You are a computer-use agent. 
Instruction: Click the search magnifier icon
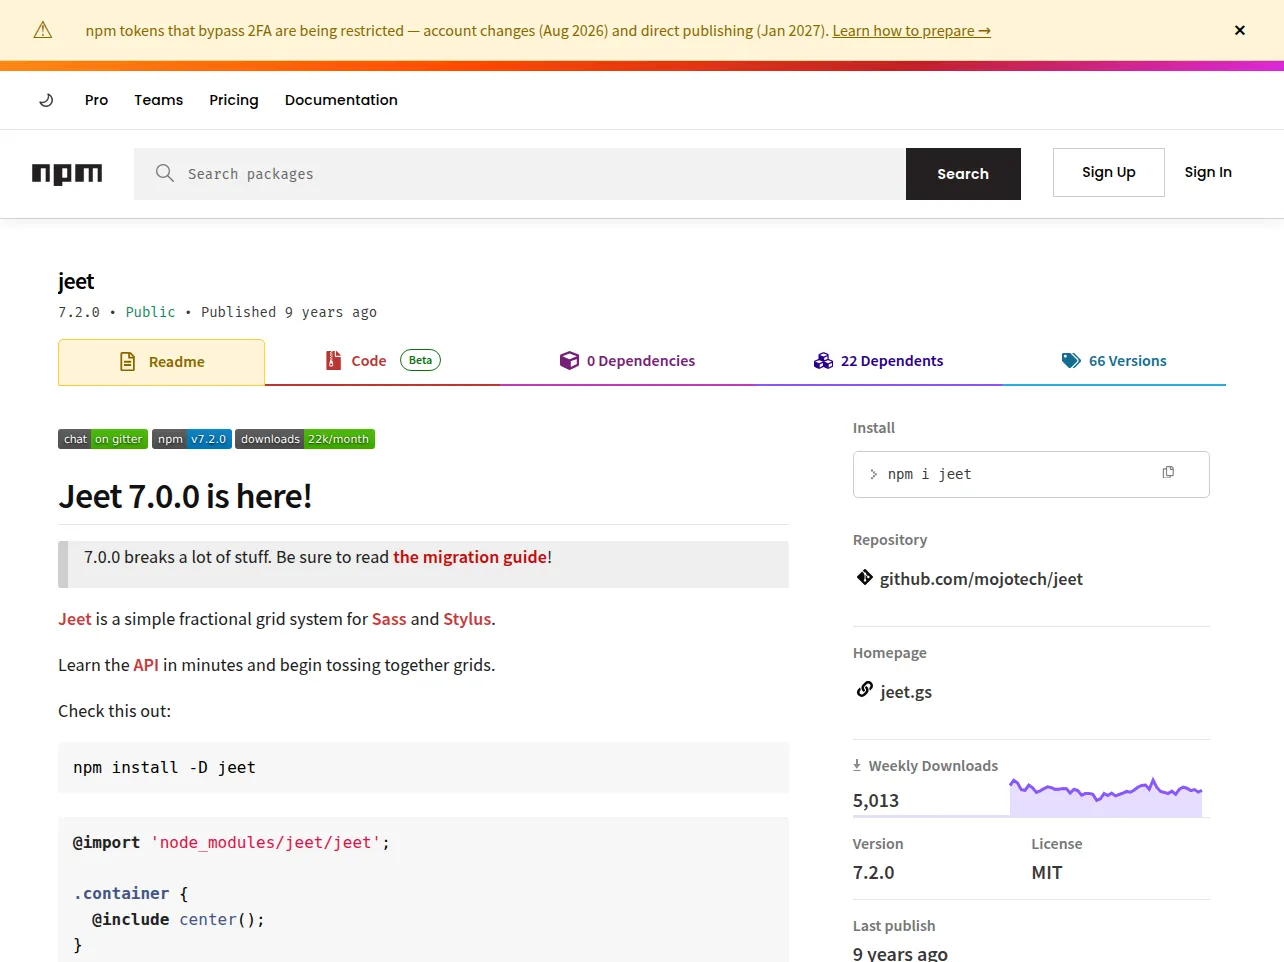pos(165,173)
